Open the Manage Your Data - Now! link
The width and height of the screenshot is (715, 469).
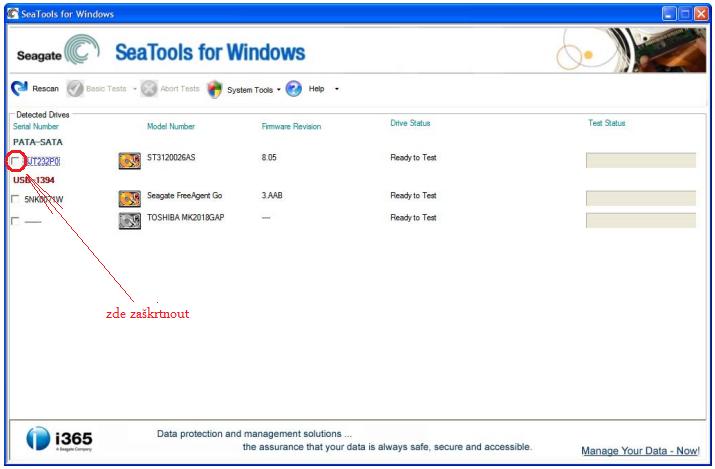click(640, 451)
